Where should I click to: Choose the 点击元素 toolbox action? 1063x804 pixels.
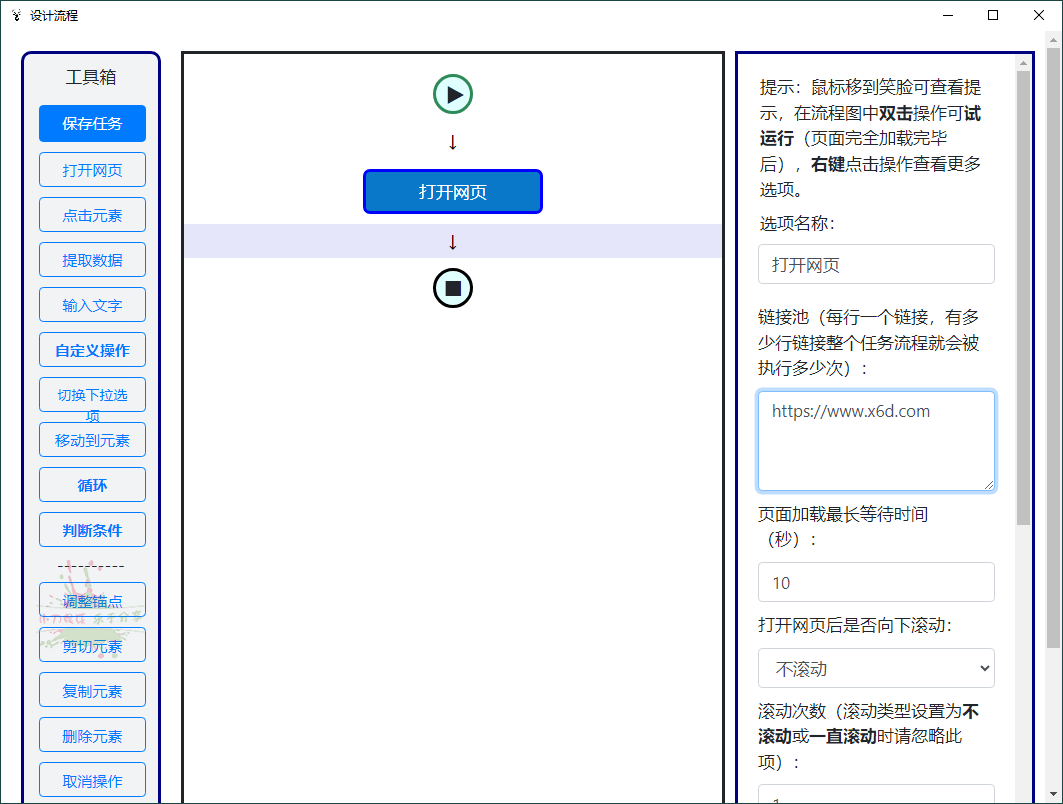[92, 215]
